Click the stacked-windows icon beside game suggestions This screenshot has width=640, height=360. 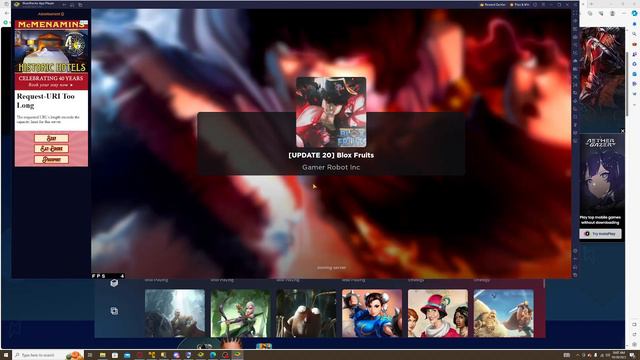click(114, 311)
